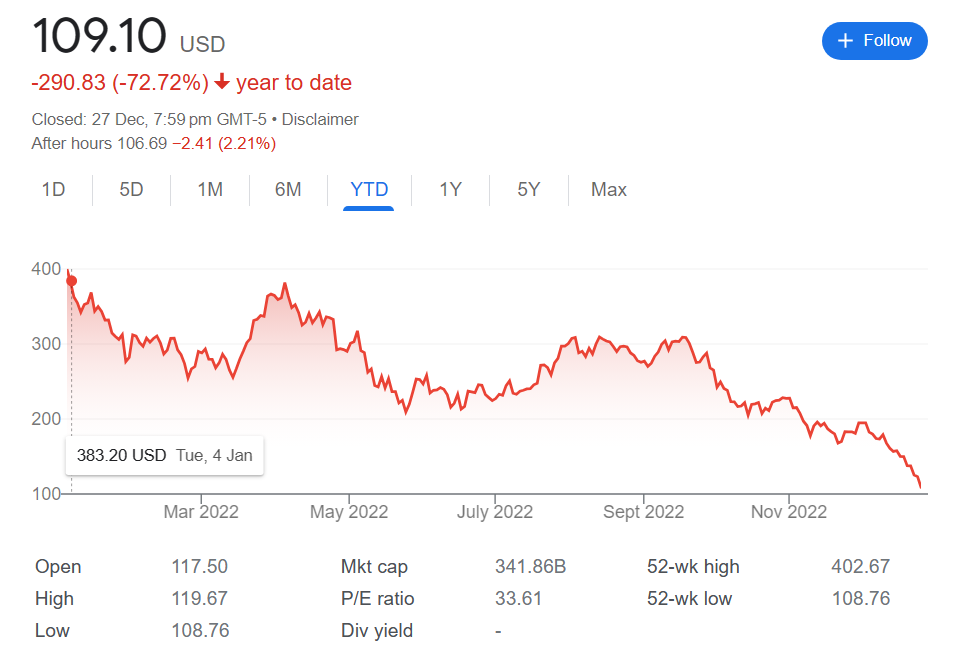
Task: Select the P/E ratio label
Action: (x=378, y=599)
